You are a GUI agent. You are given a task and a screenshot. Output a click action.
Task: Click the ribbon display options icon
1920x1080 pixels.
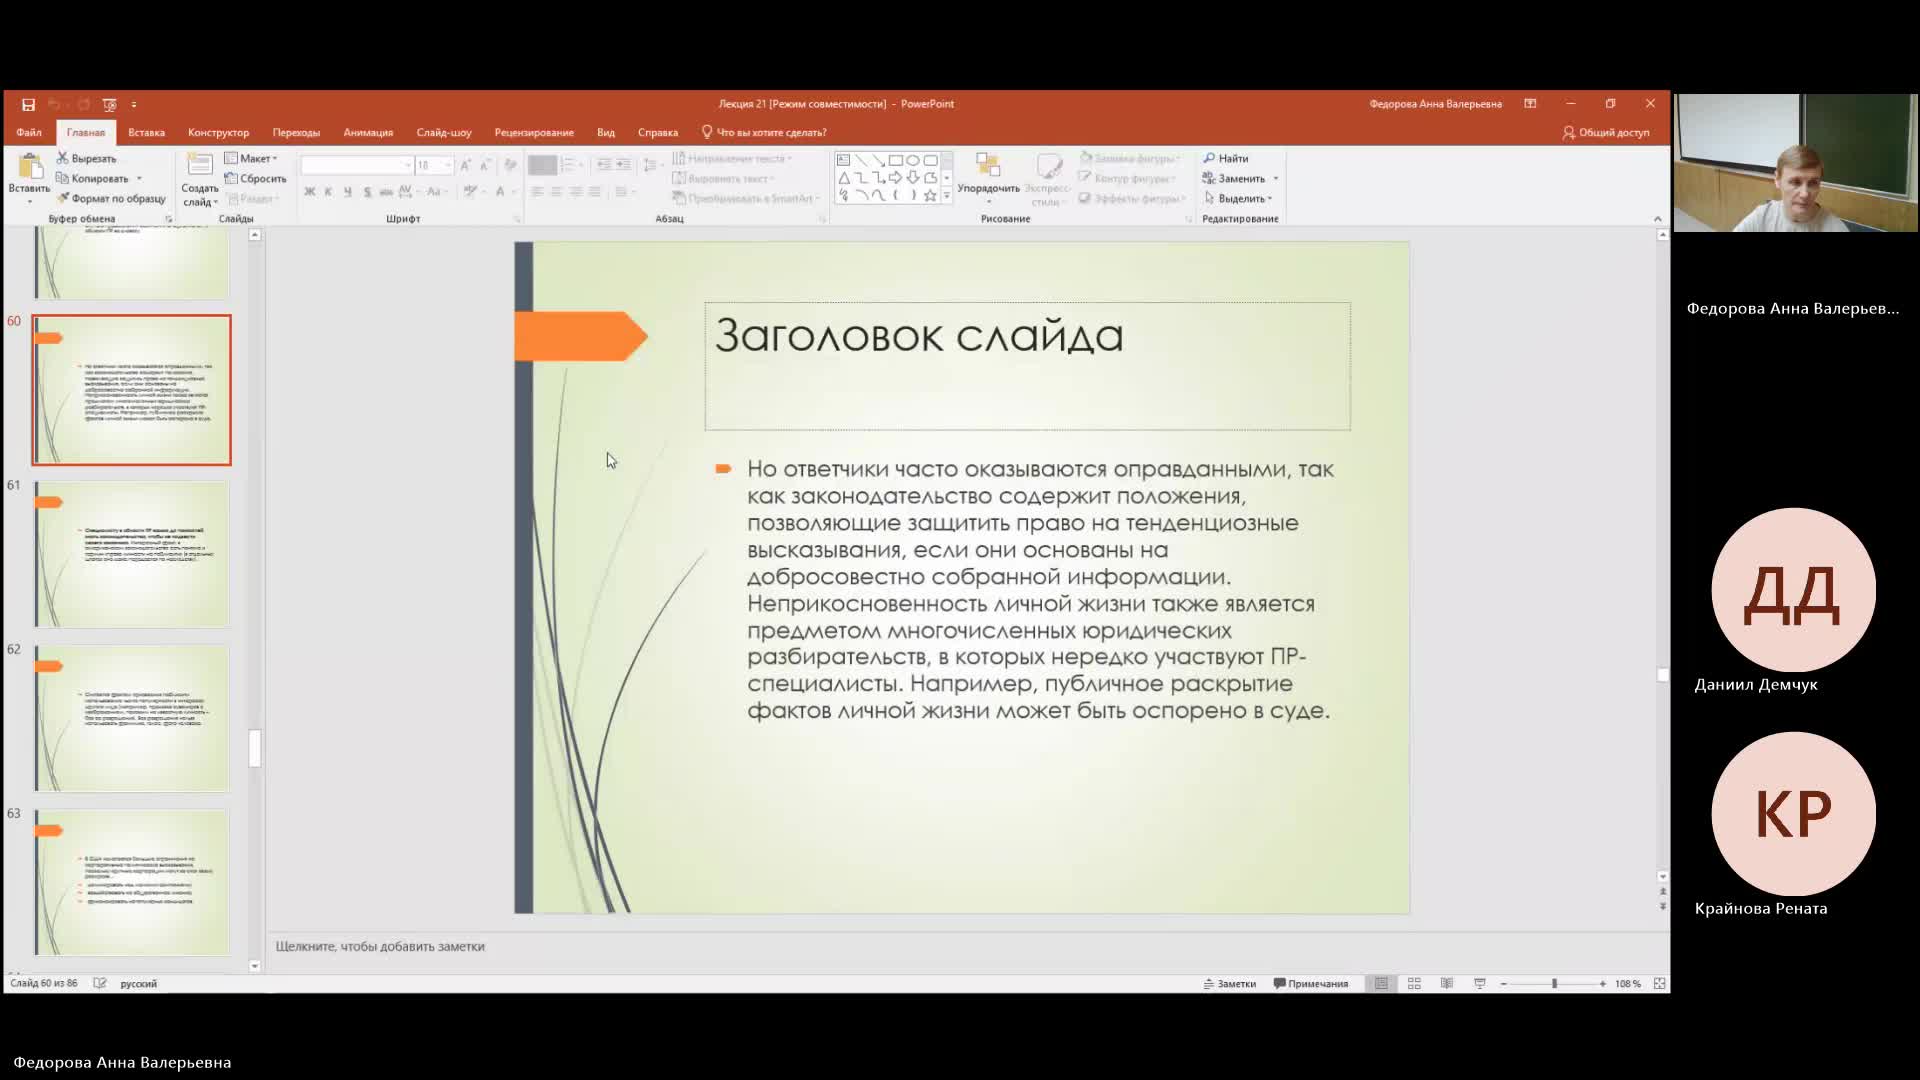click(1530, 104)
